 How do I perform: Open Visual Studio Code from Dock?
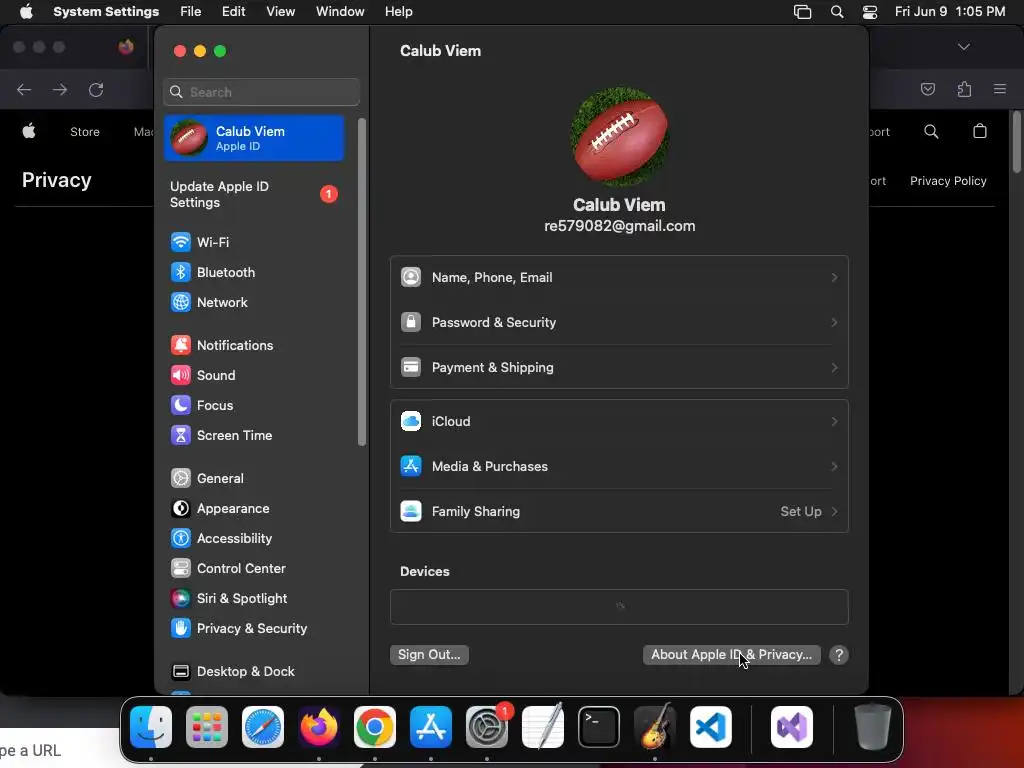(711, 727)
